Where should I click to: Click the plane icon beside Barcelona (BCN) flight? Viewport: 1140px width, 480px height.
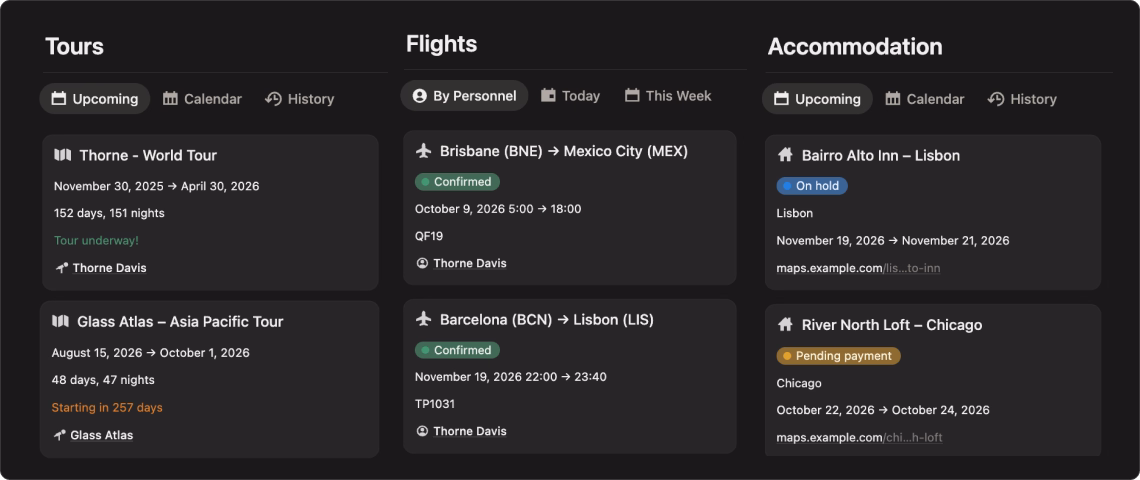424,319
